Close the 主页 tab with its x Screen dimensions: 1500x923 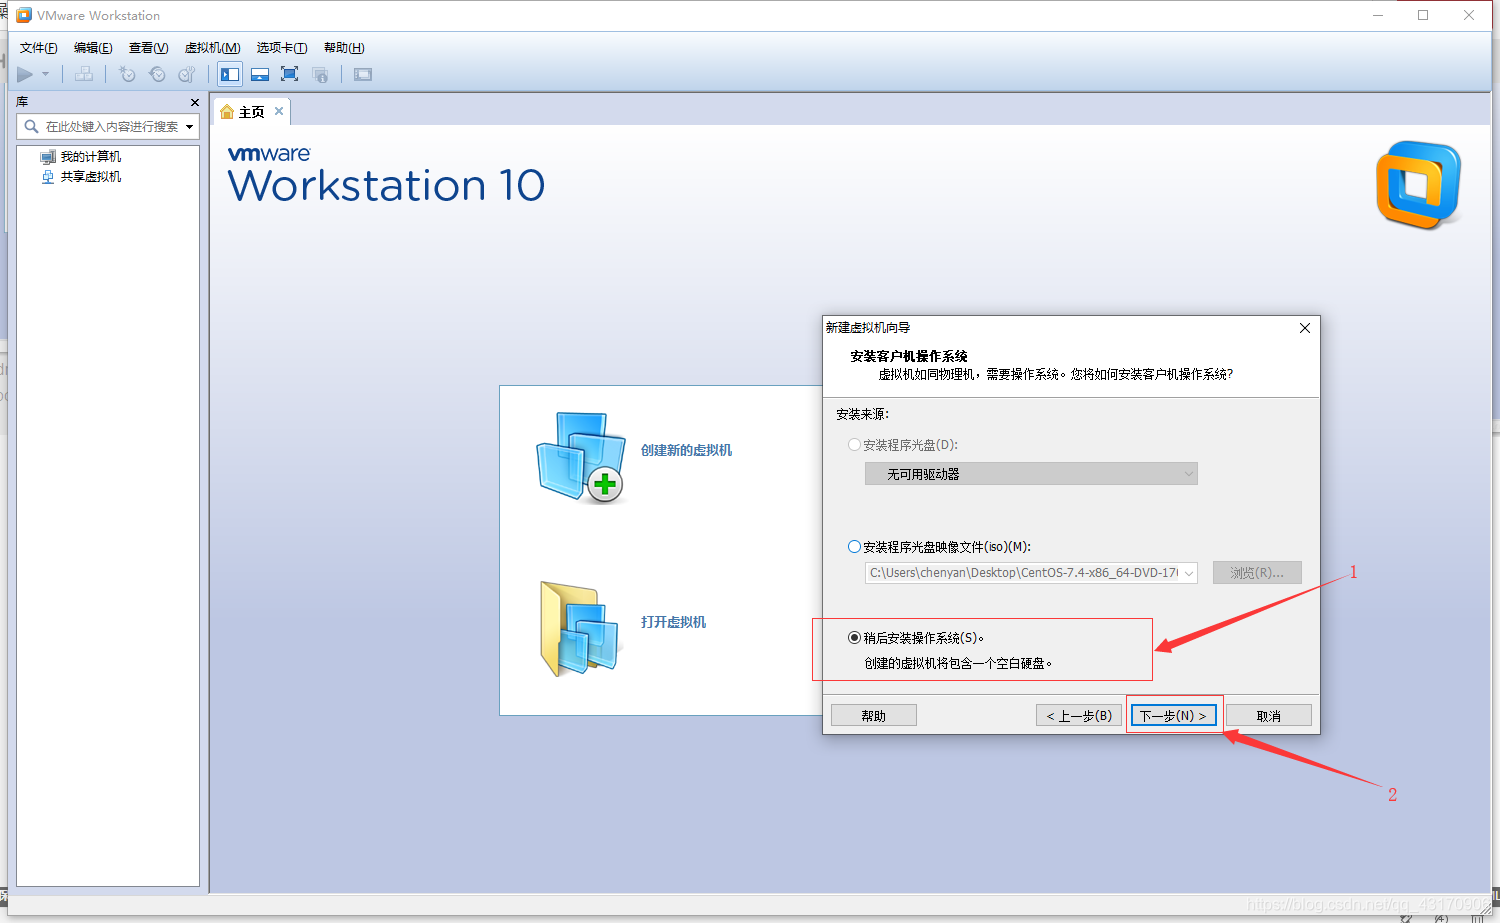279,111
